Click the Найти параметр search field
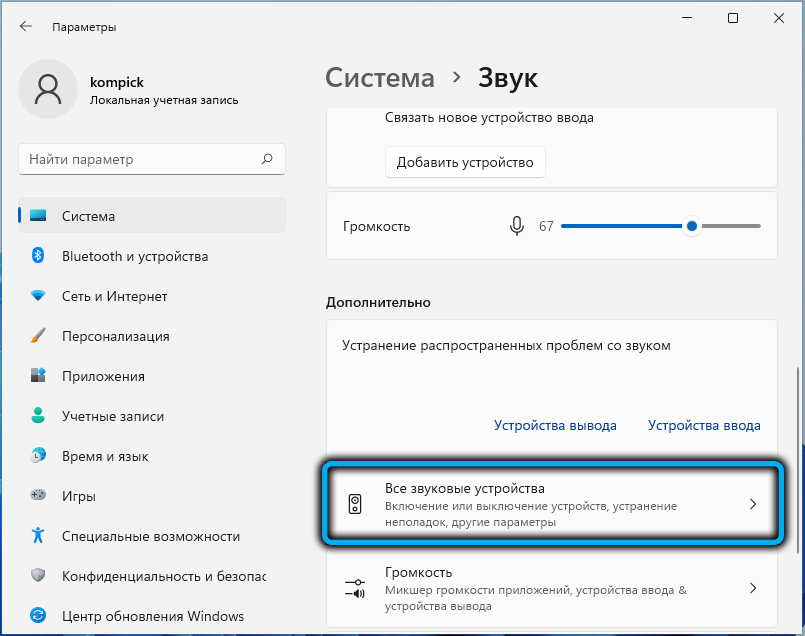 click(140, 159)
